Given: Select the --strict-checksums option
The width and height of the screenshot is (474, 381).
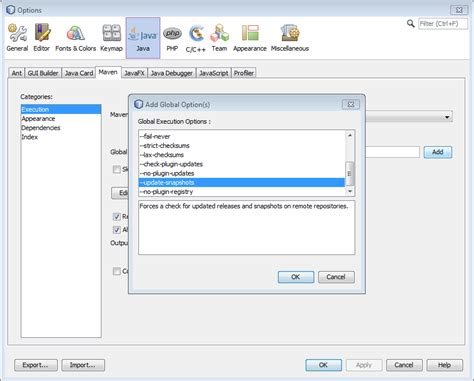Looking at the screenshot, I should (x=242, y=146).
